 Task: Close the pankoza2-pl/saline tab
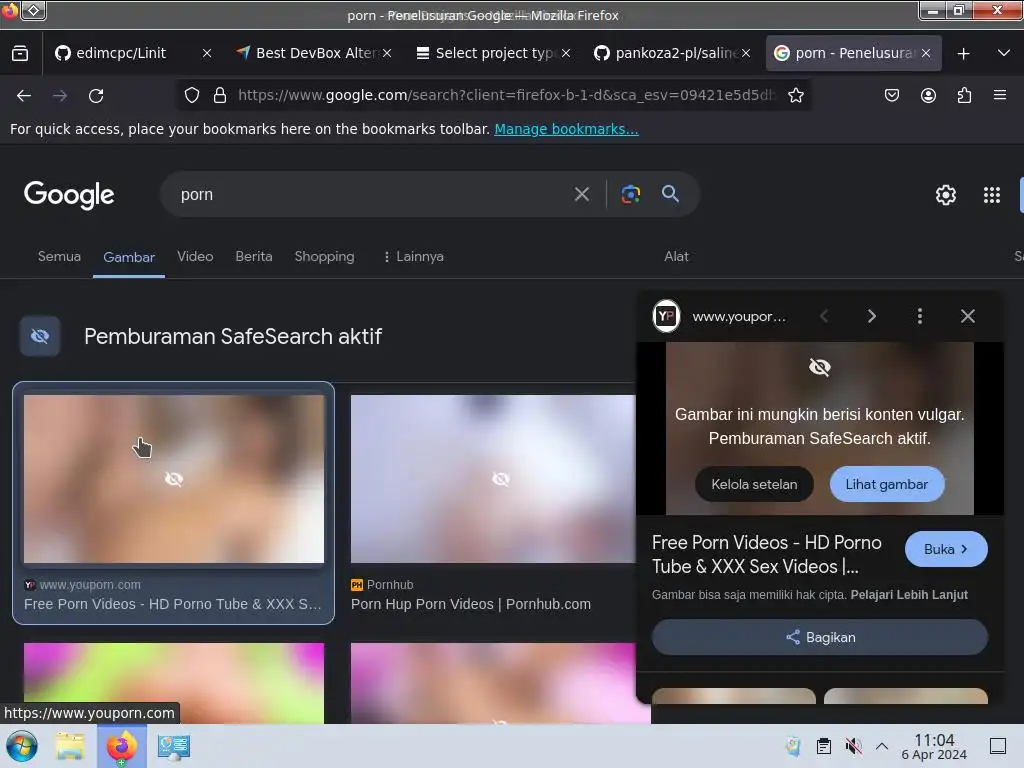click(x=746, y=53)
